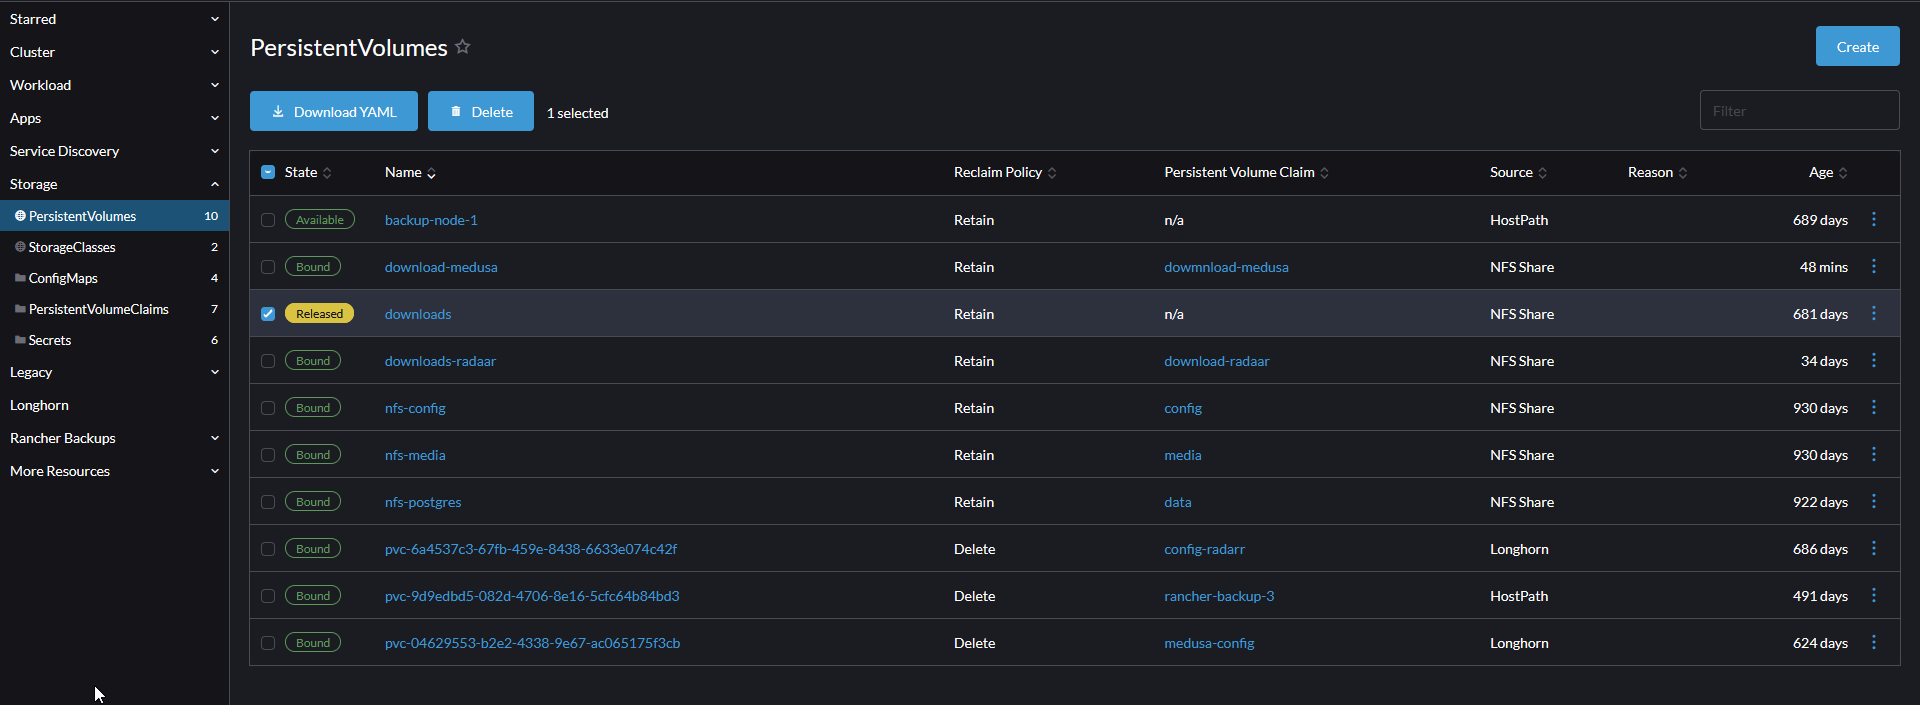Click the Download YAML button
Viewport: 1920px width, 705px height.
(335, 112)
